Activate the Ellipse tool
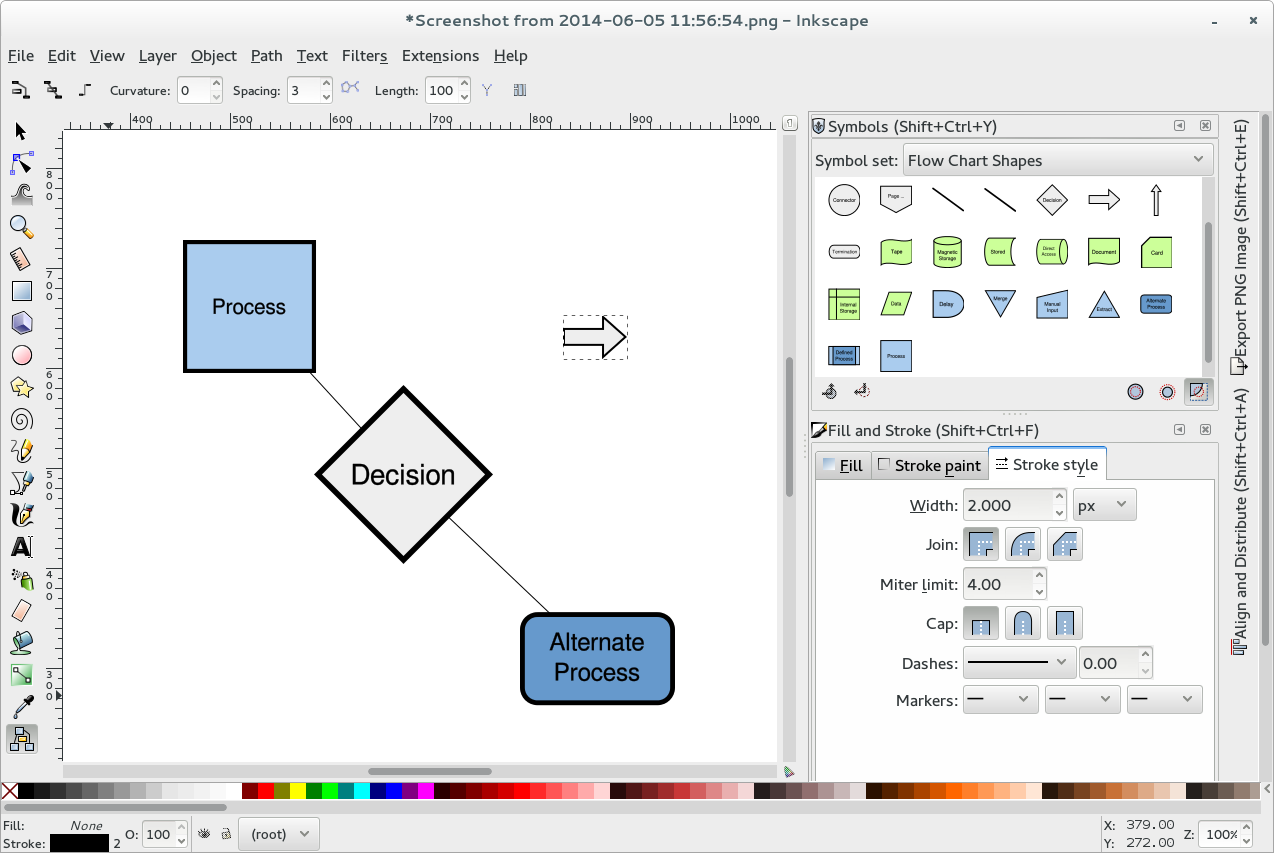 click(21, 355)
